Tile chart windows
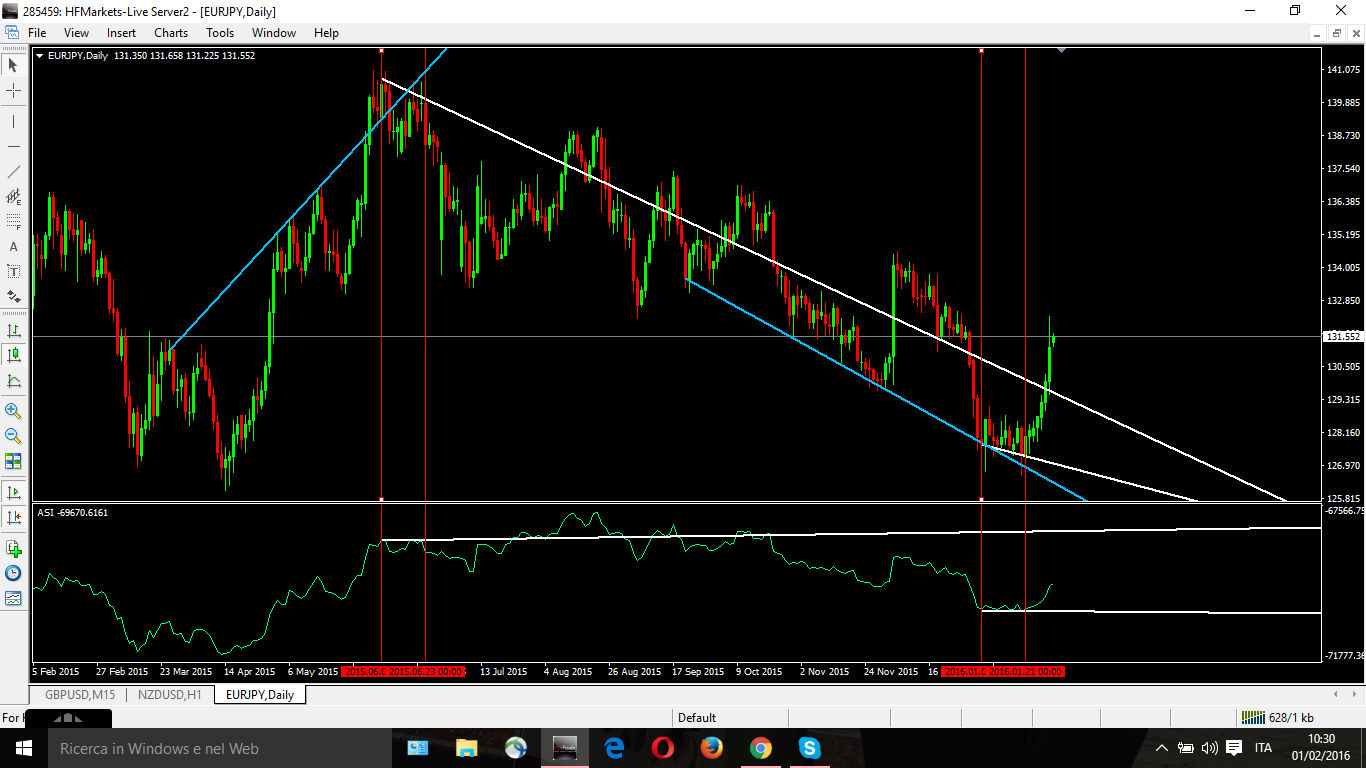 (x=13, y=461)
